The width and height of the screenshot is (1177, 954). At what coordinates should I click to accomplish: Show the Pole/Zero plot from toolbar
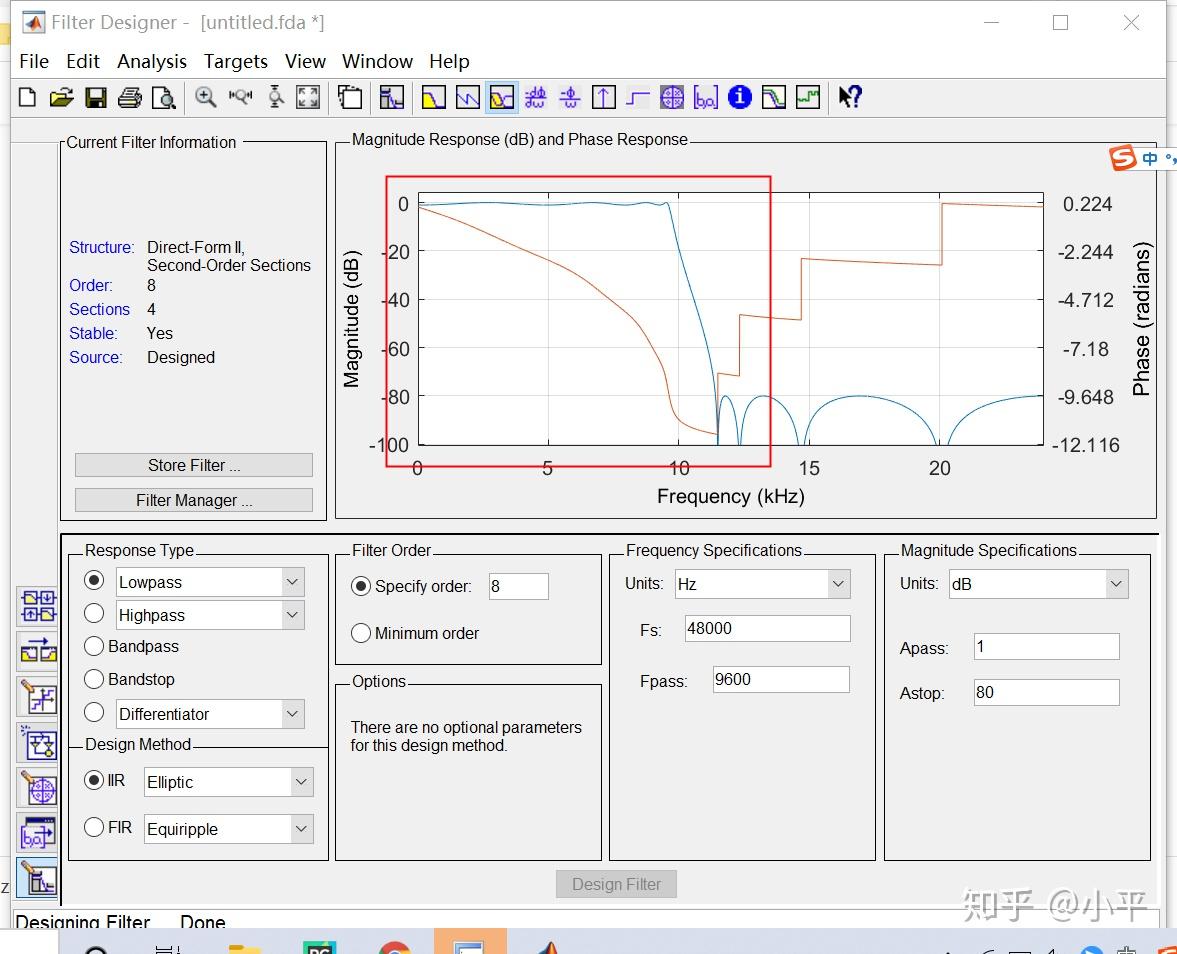(672, 97)
